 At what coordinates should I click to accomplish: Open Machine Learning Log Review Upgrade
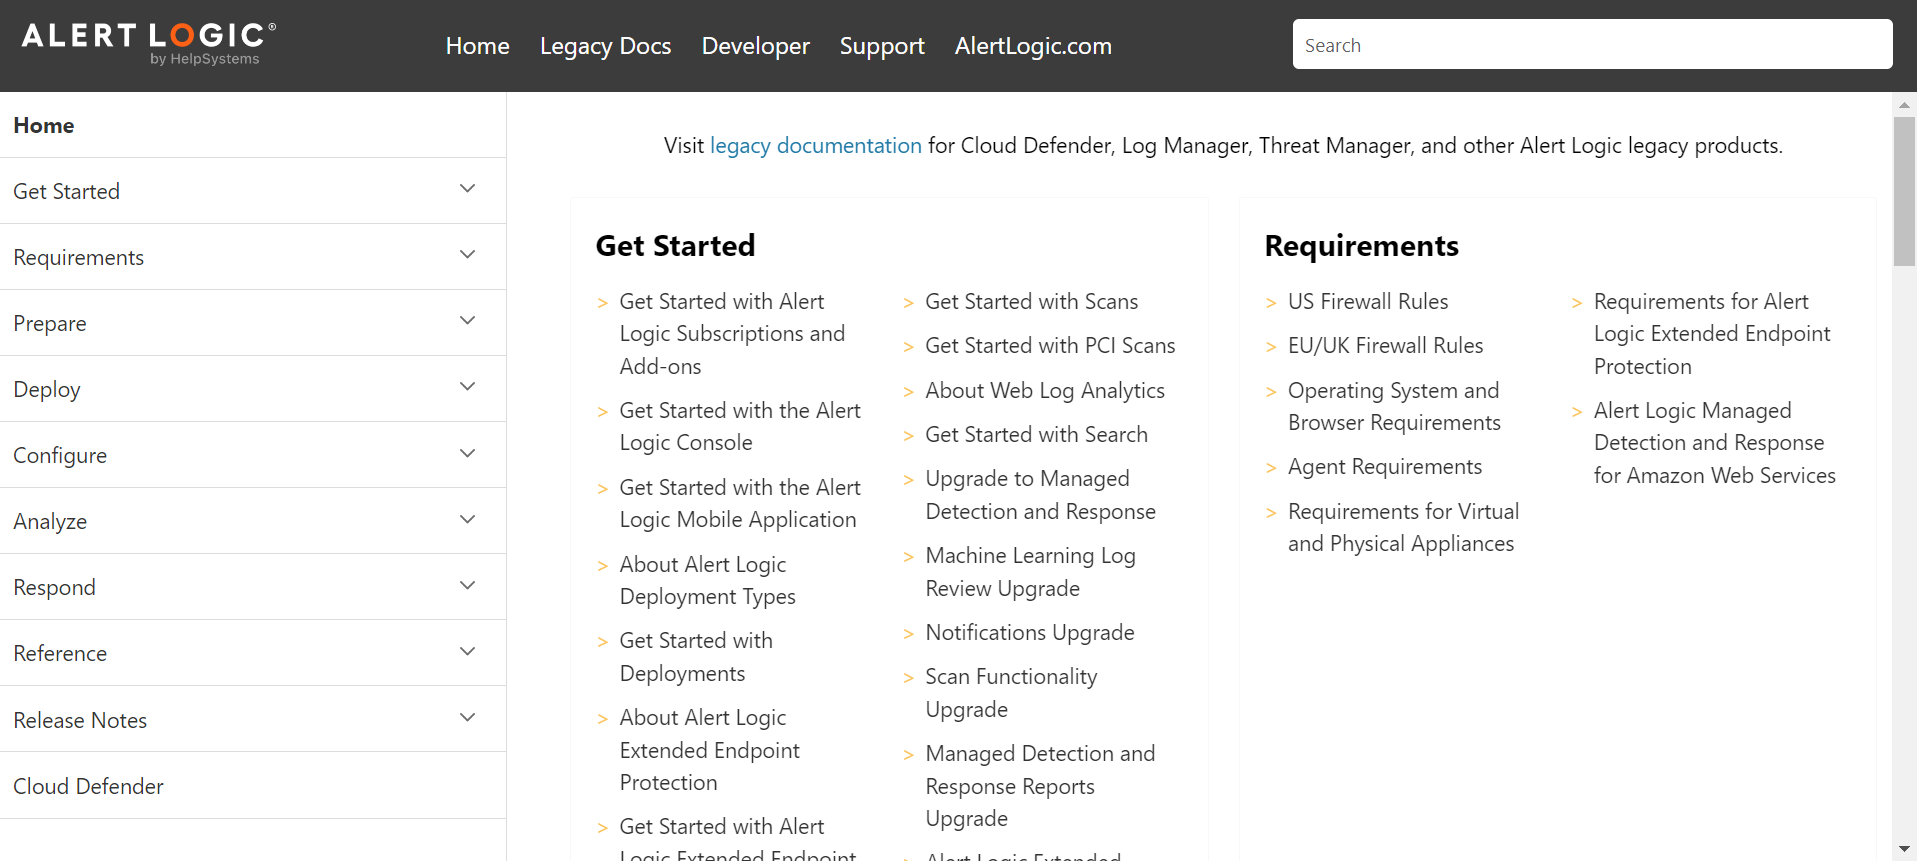coord(1031,572)
